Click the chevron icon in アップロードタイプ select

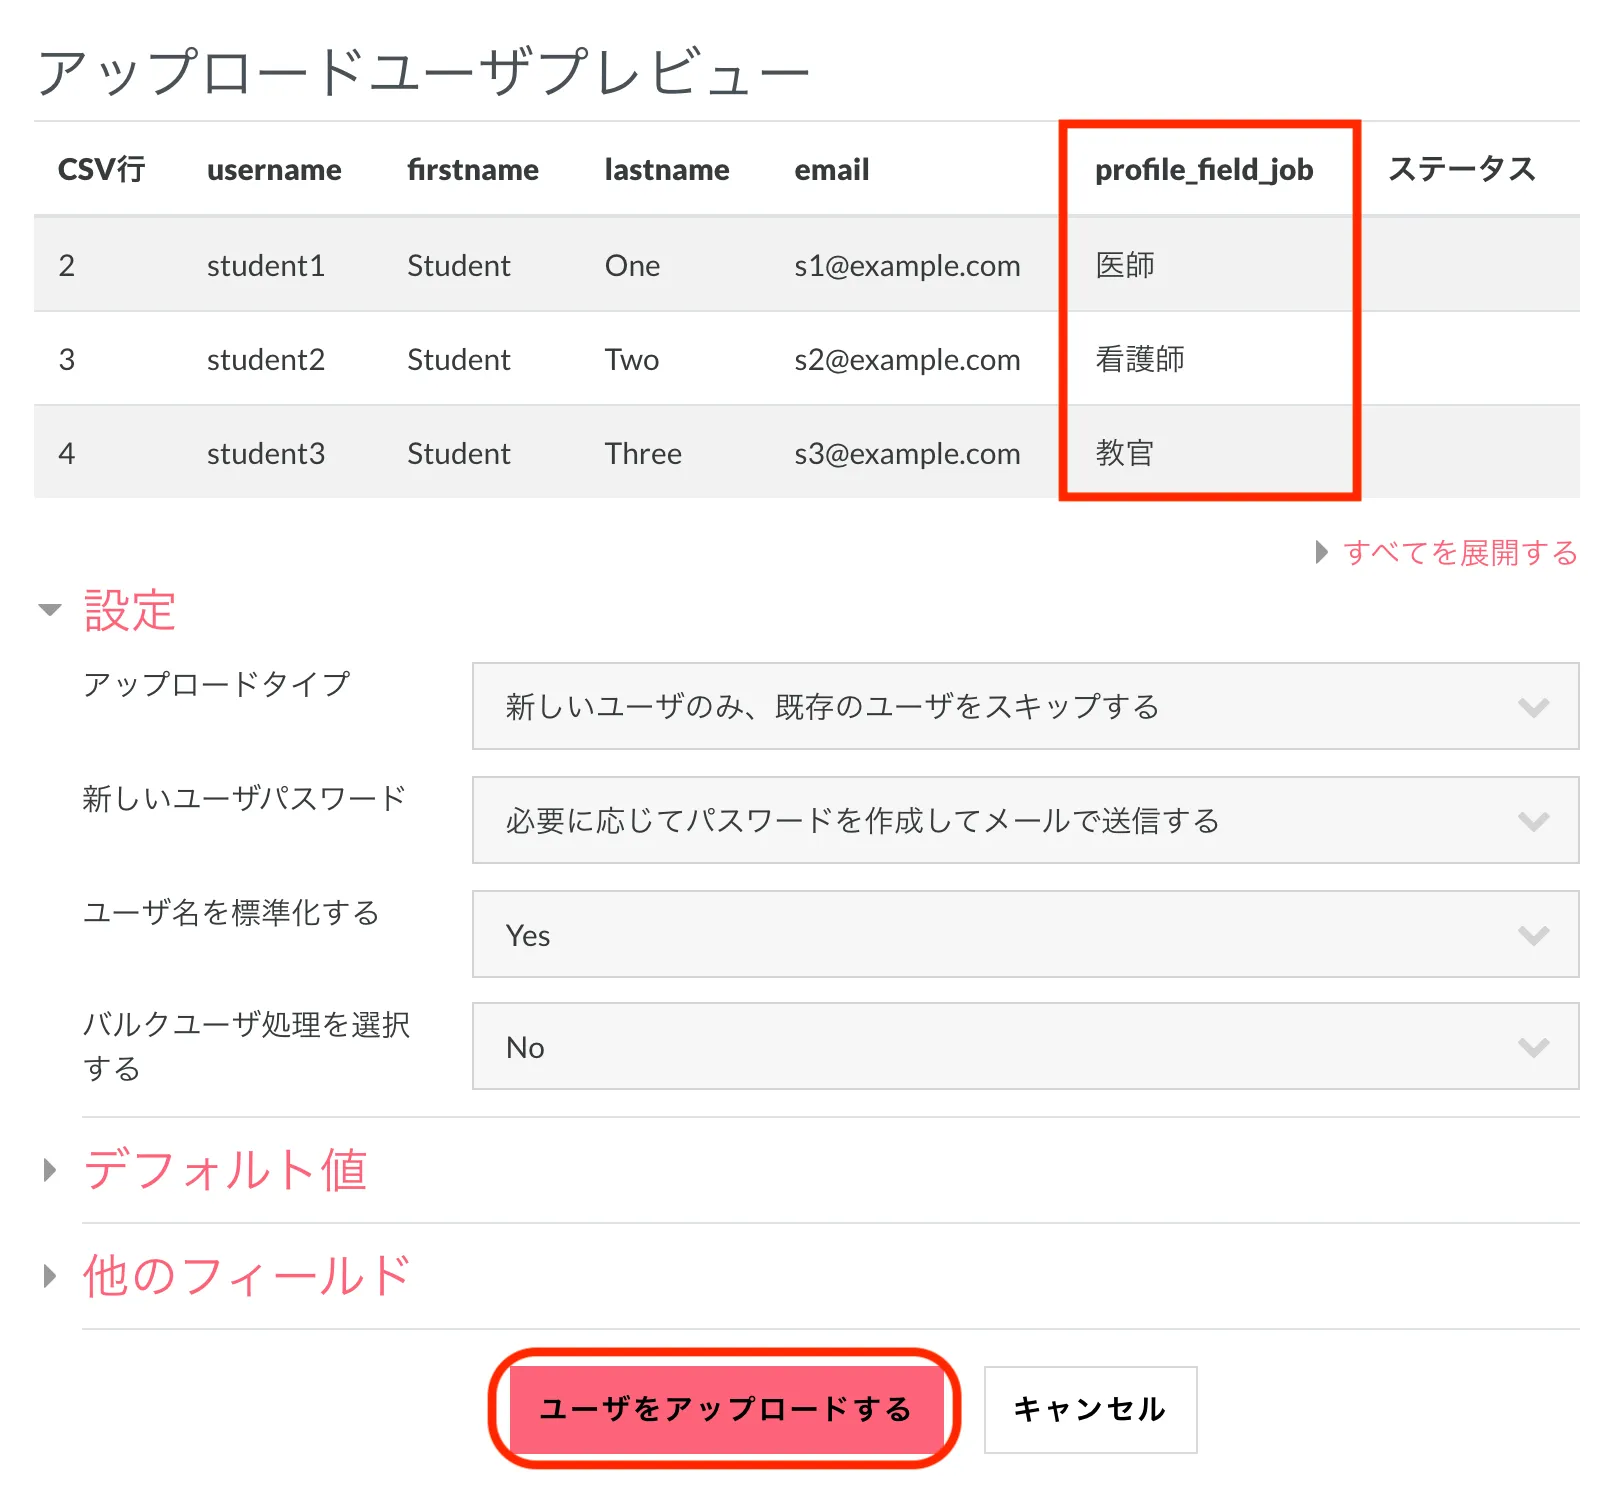(x=1533, y=707)
